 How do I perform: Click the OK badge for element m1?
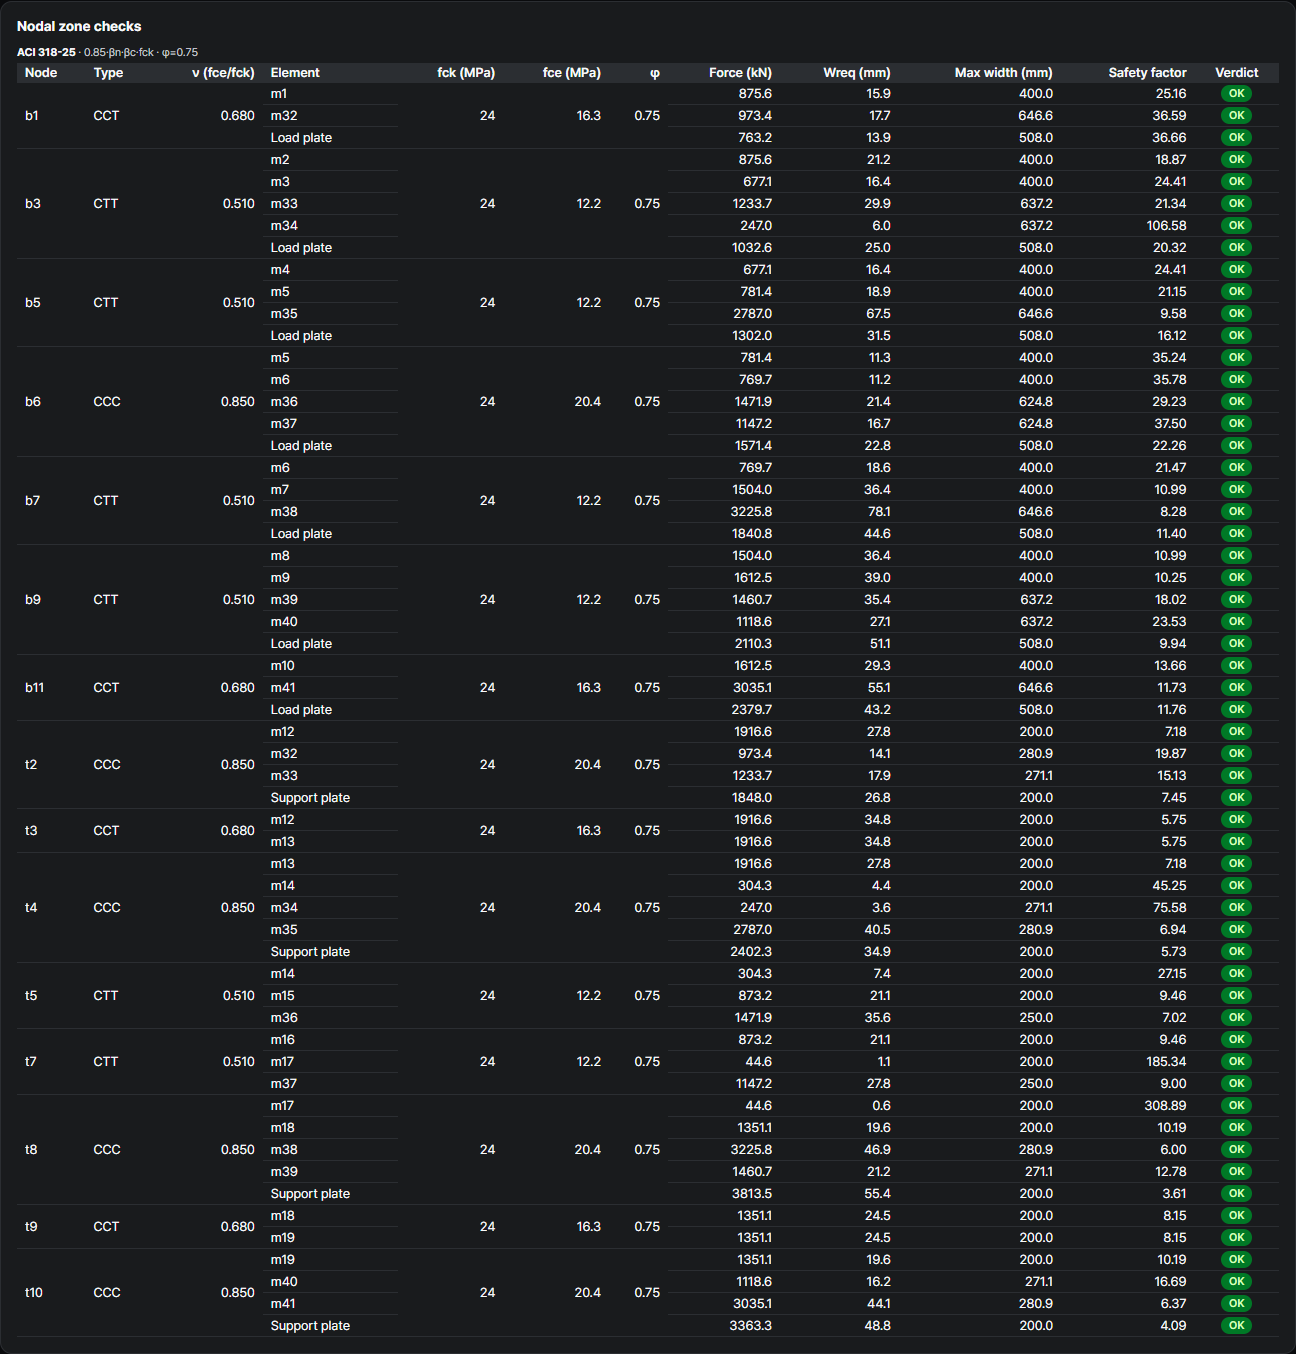pyautogui.click(x=1236, y=94)
